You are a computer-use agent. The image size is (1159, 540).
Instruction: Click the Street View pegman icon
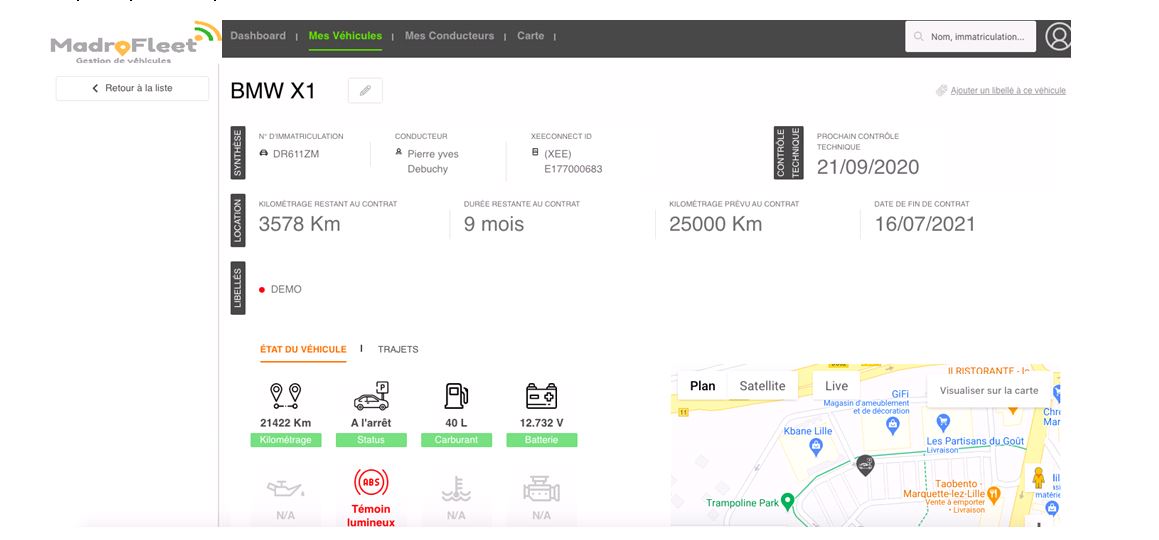click(x=1039, y=478)
